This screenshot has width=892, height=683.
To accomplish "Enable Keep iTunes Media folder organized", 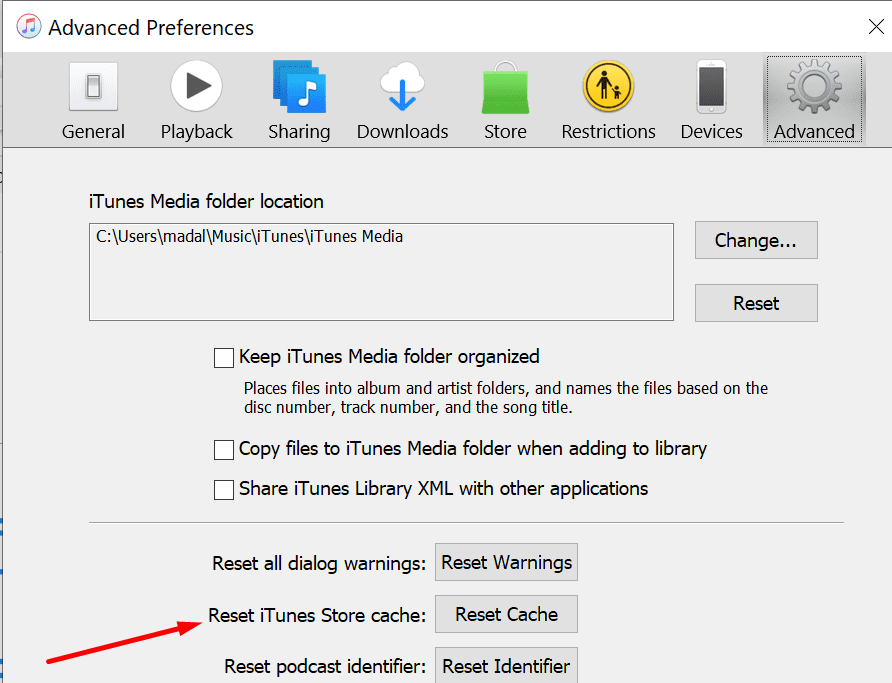I will (x=224, y=358).
